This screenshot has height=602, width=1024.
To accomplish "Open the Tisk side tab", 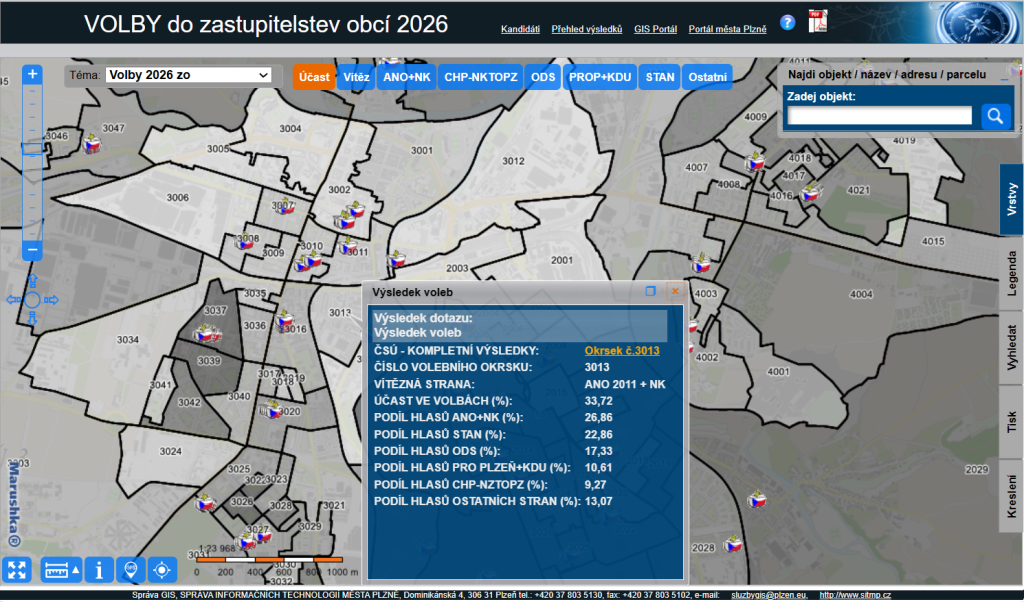I will [1012, 422].
